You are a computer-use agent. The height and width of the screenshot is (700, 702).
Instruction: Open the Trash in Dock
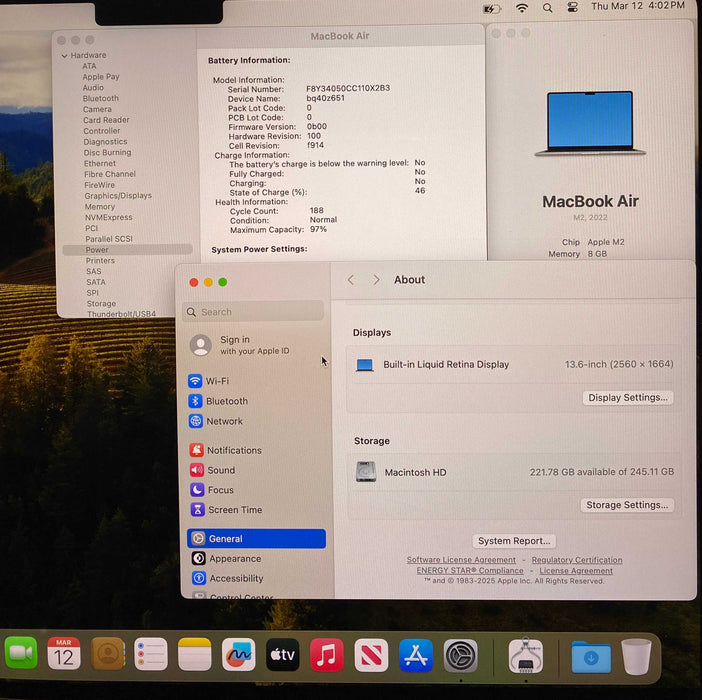(636, 657)
